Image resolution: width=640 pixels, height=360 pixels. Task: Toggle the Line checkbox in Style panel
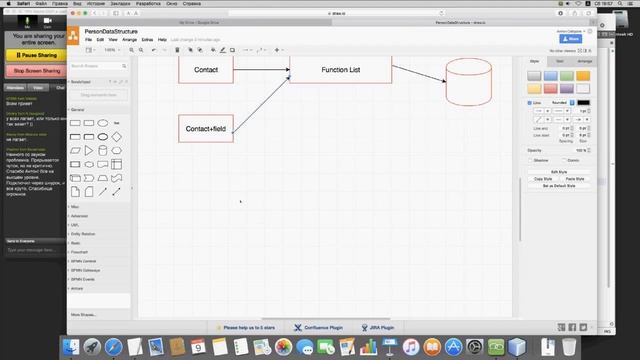(530, 103)
